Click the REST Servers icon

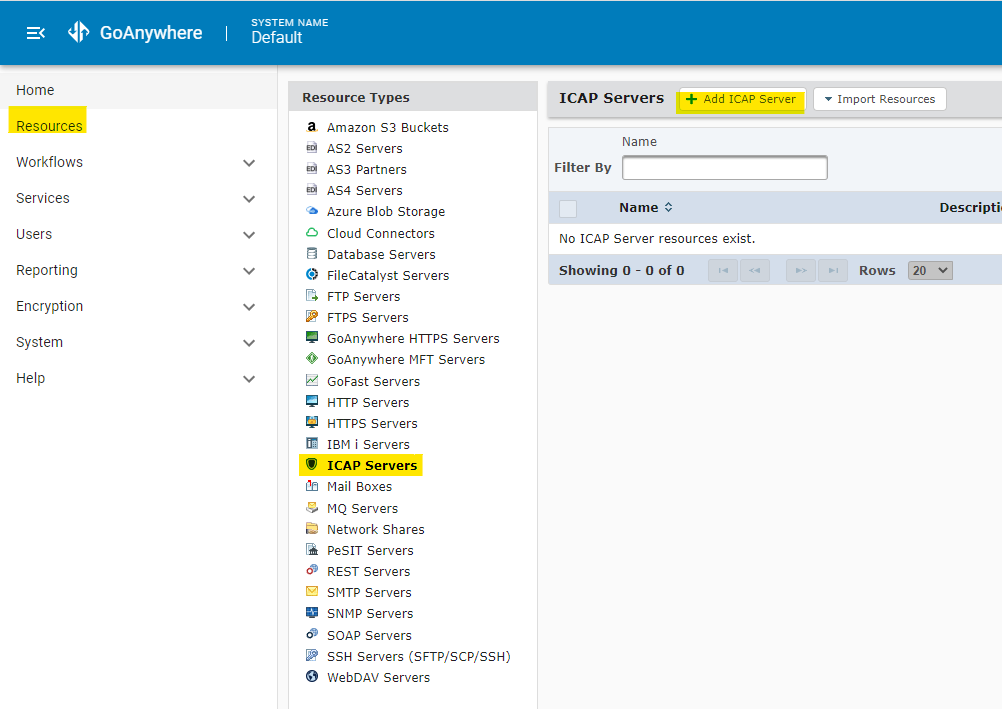(312, 570)
